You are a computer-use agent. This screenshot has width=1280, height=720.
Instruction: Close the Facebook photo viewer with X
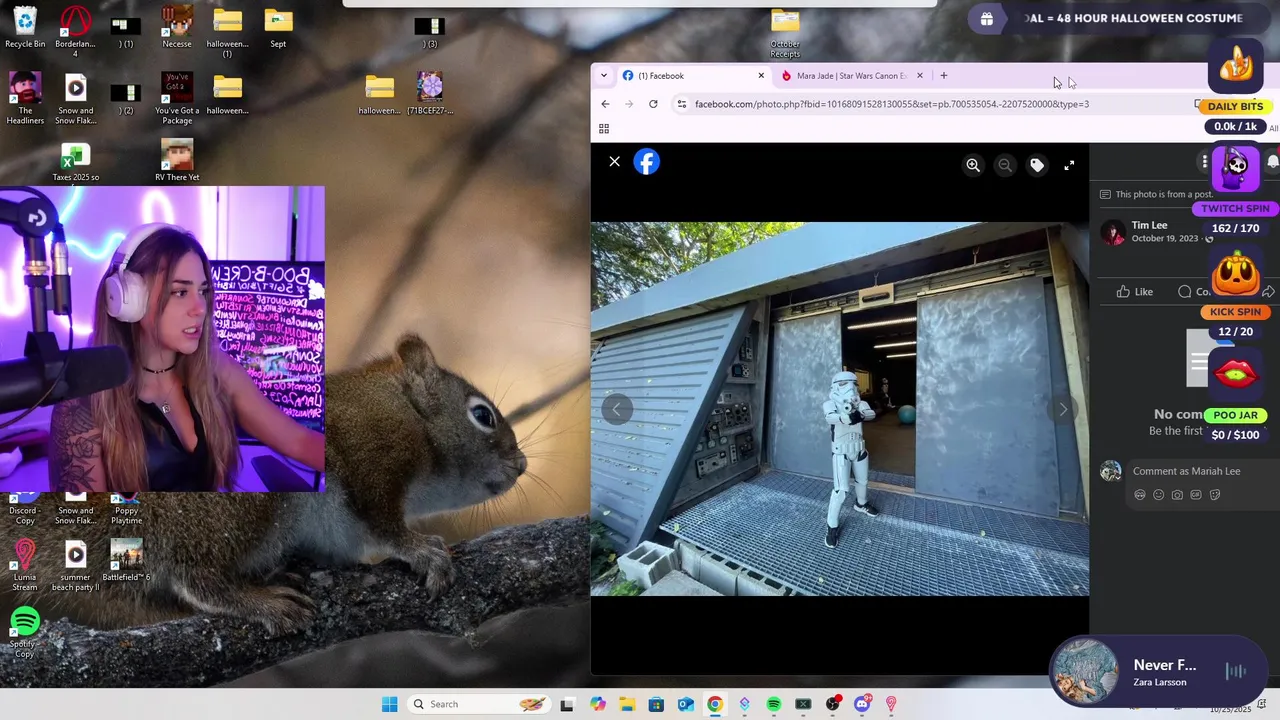pyautogui.click(x=614, y=162)
